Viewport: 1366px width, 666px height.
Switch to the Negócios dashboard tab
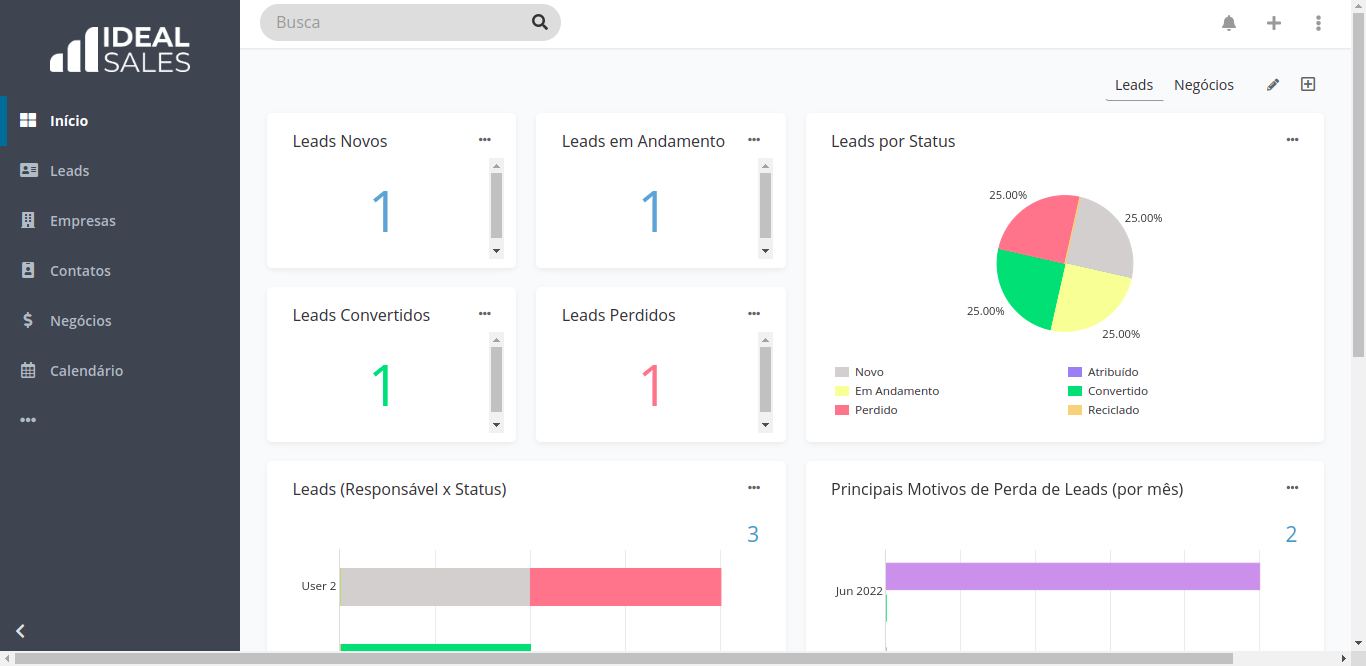[x=1204, y=85]
